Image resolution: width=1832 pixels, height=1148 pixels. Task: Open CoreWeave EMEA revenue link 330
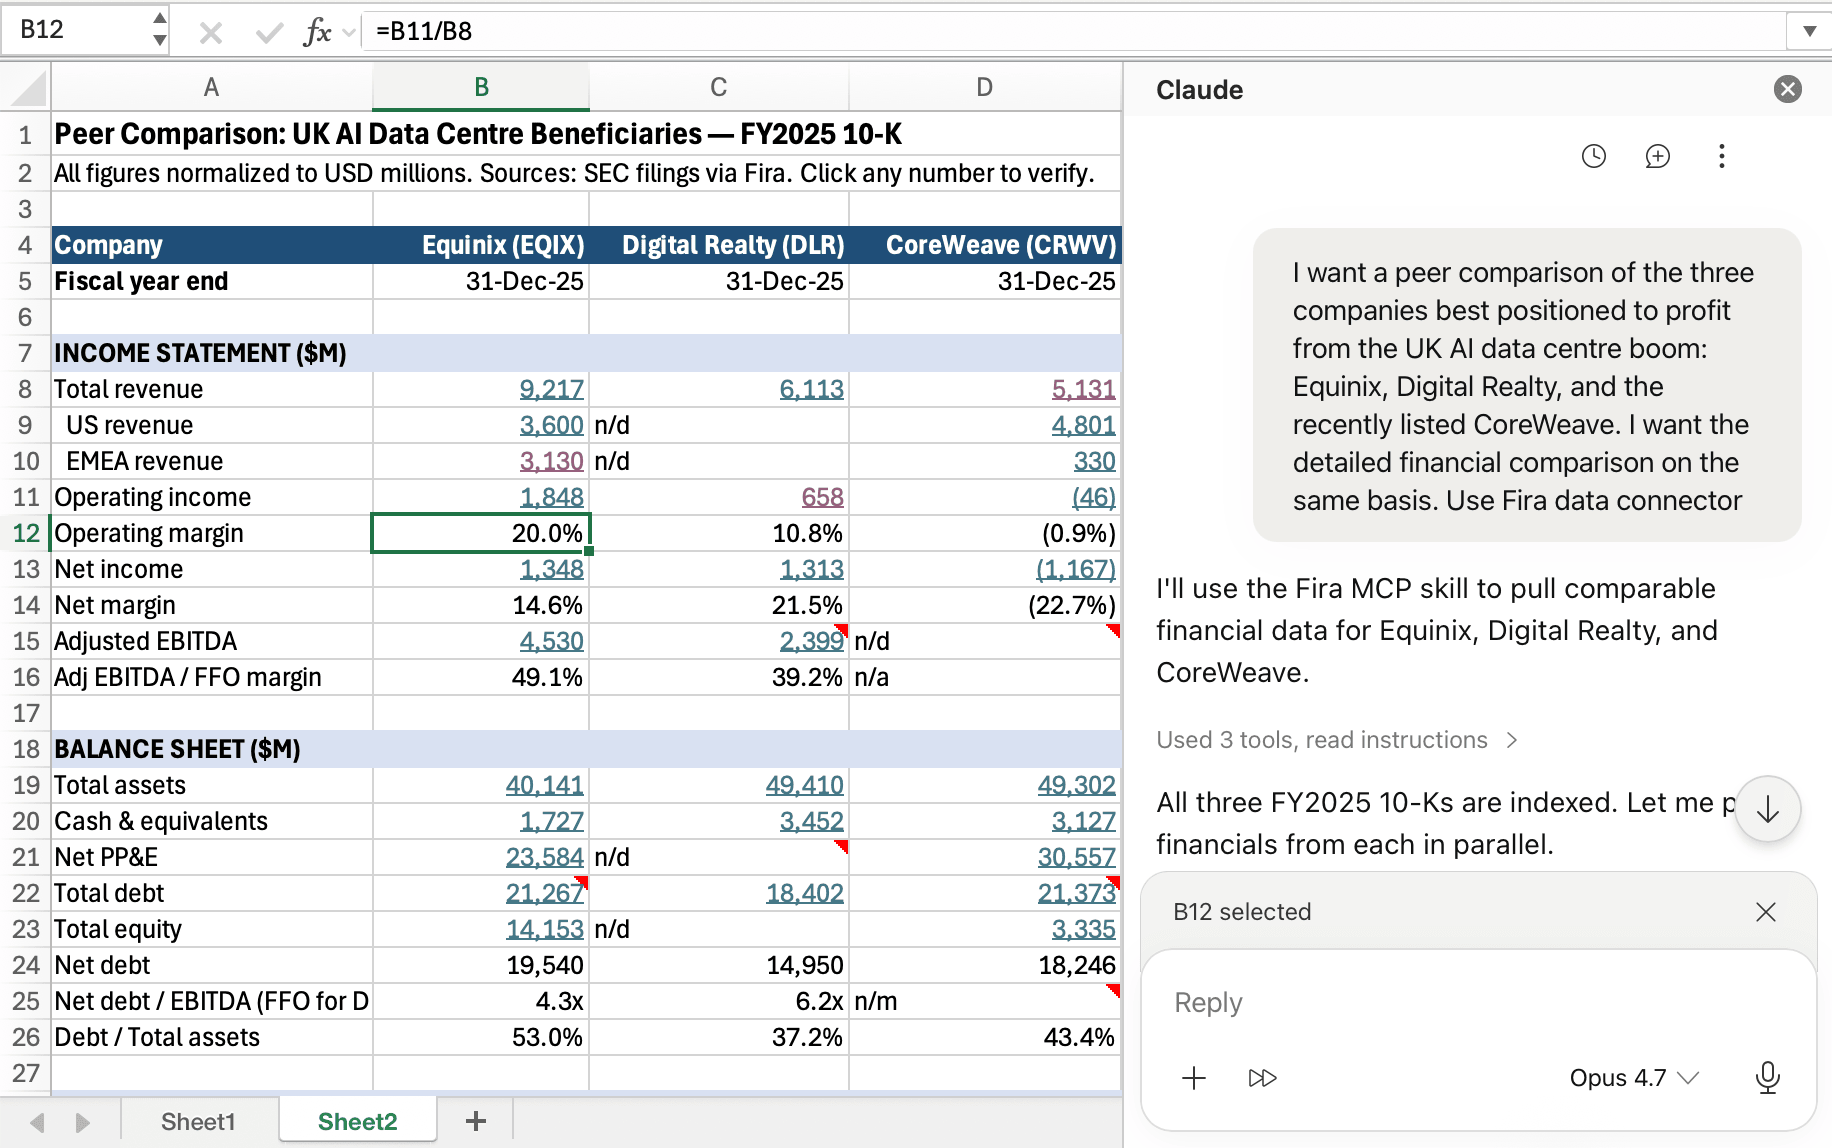pyautogui.click(x=1094, y=461)
